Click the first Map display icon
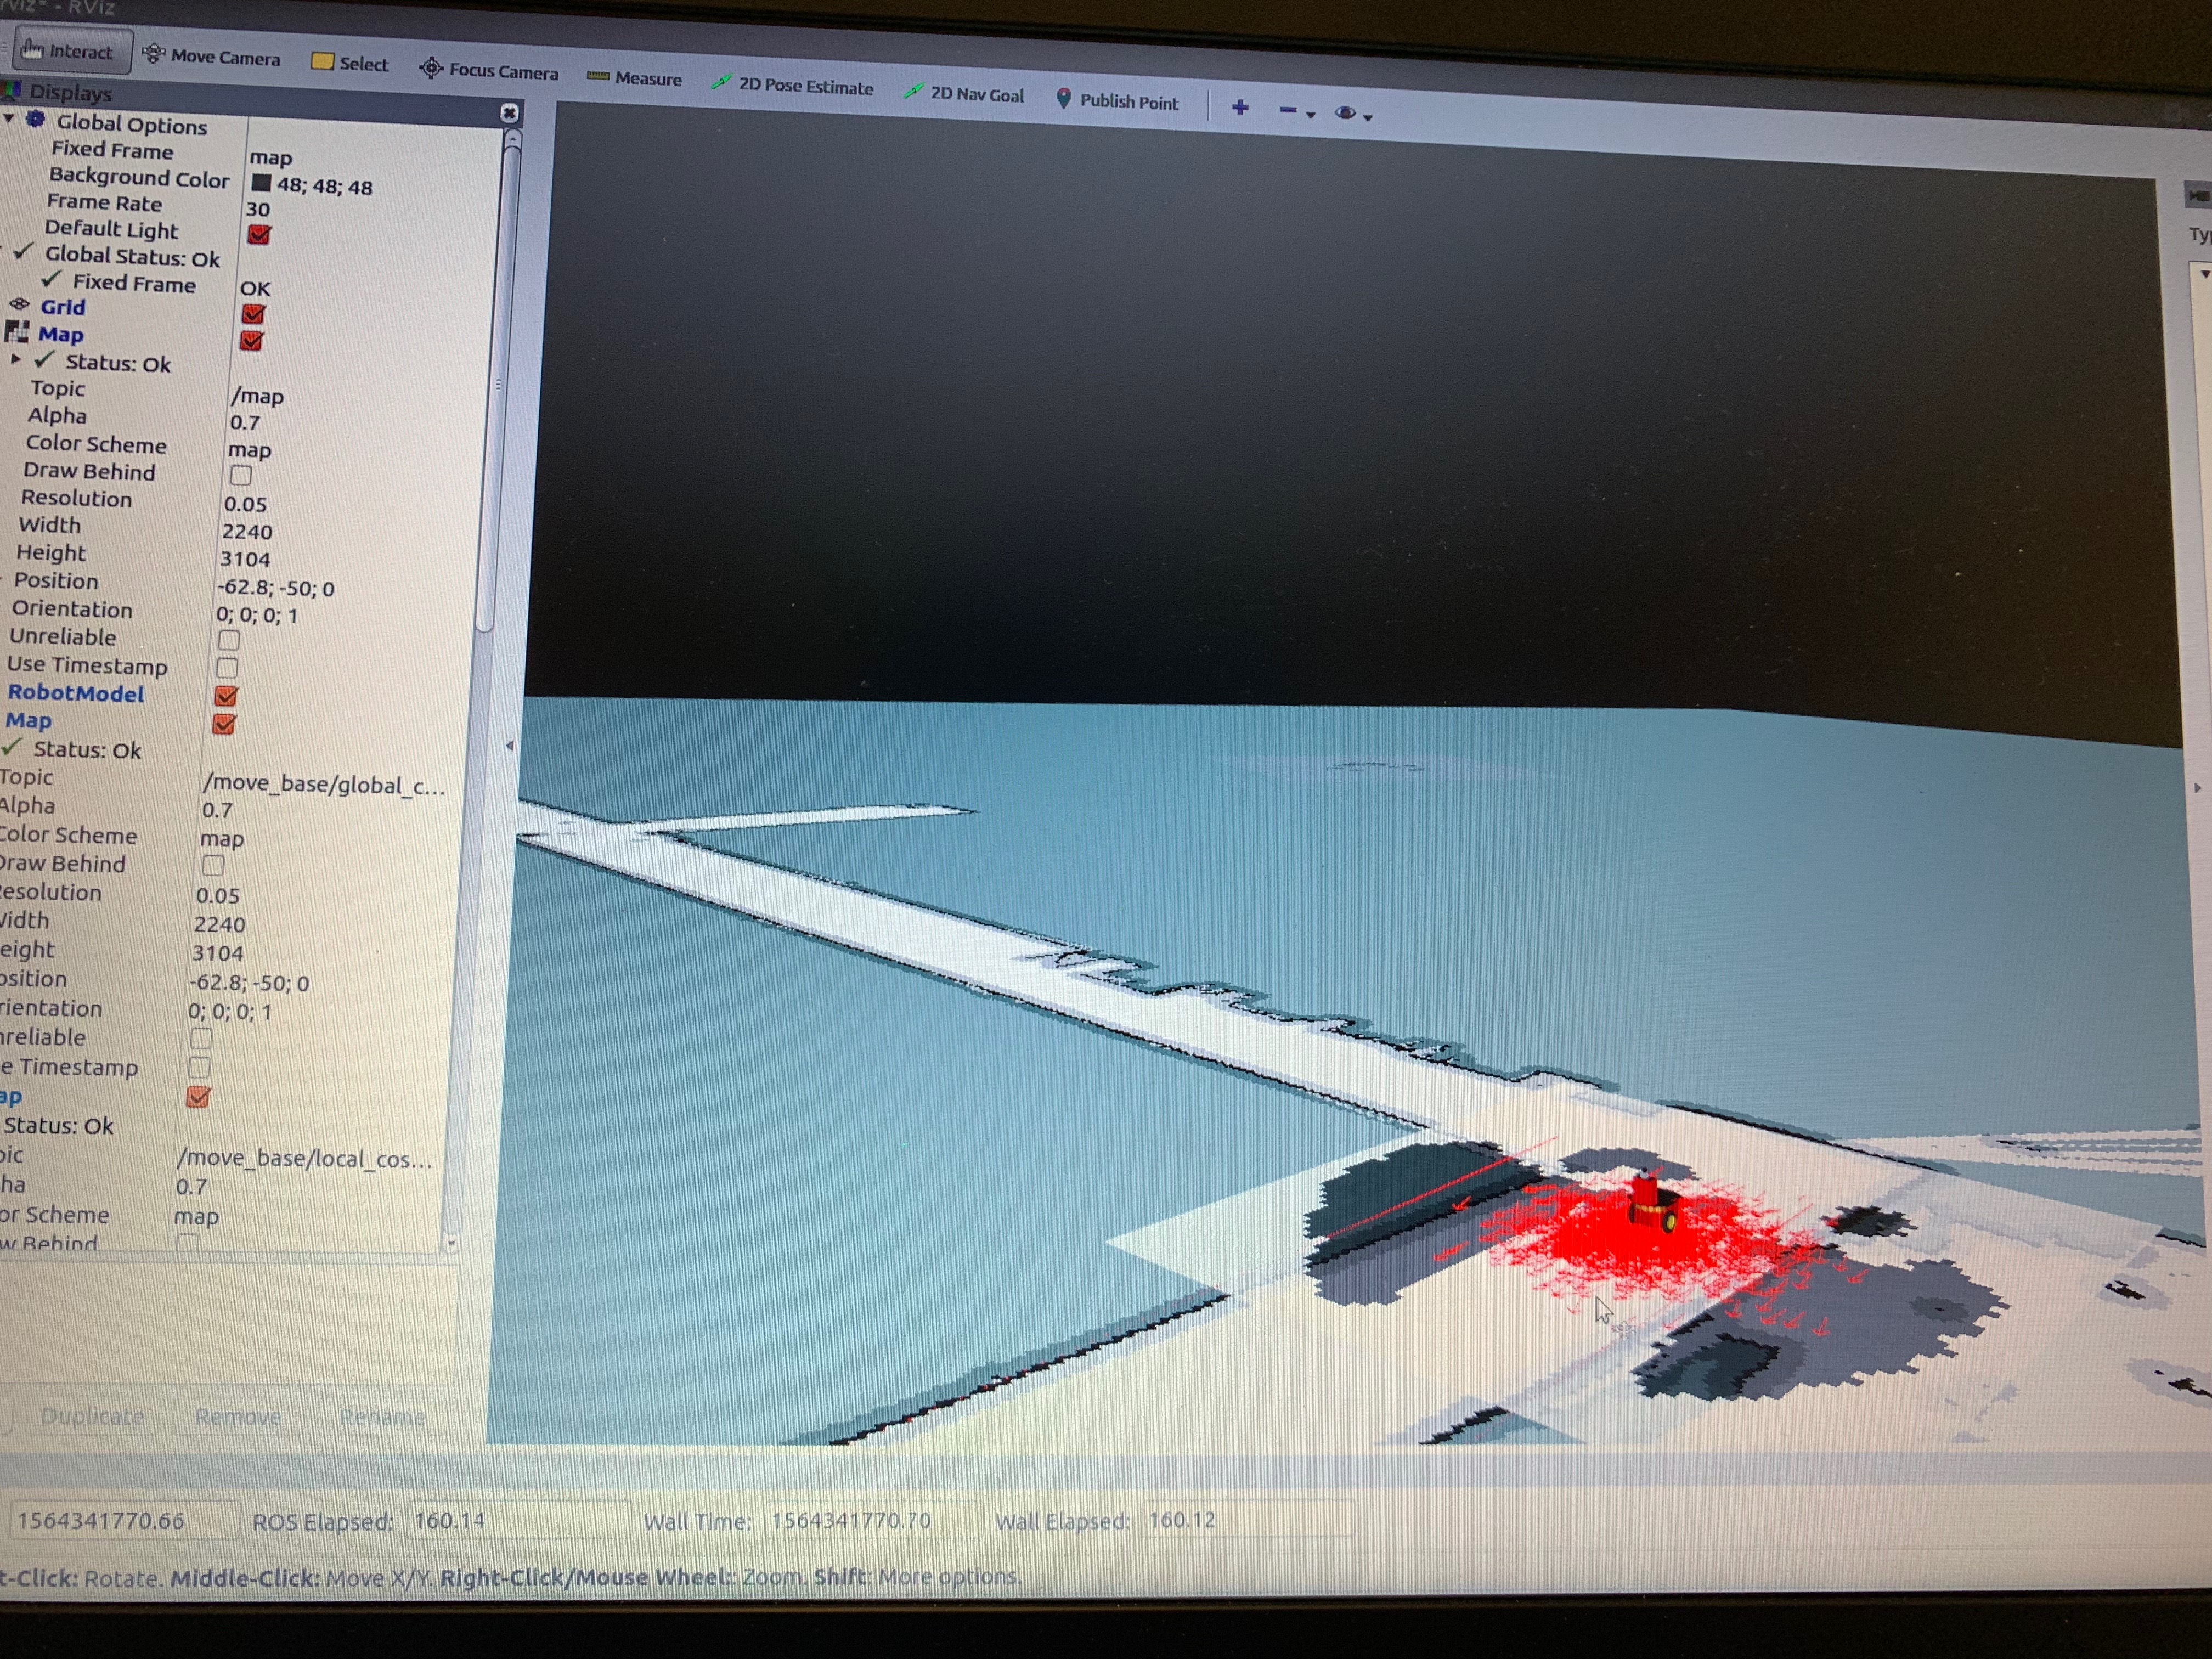 click(x=17, y=332)
